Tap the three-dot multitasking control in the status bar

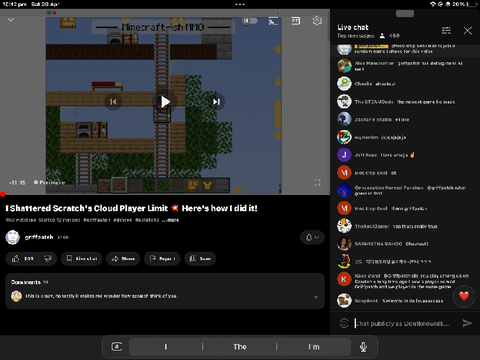(x=240, y=4)
